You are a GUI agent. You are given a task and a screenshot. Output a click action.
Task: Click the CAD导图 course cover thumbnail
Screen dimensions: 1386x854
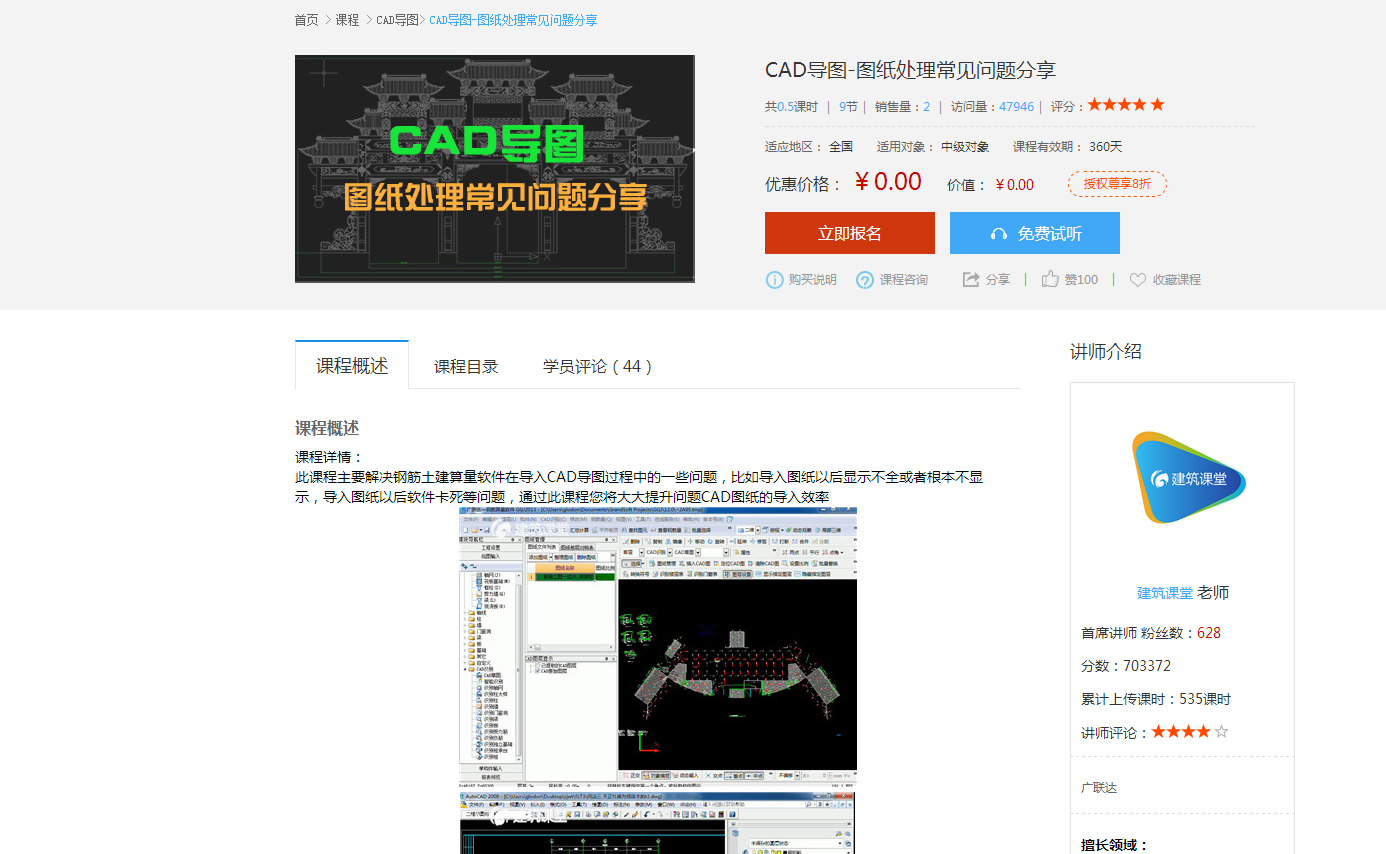[494, 168]
